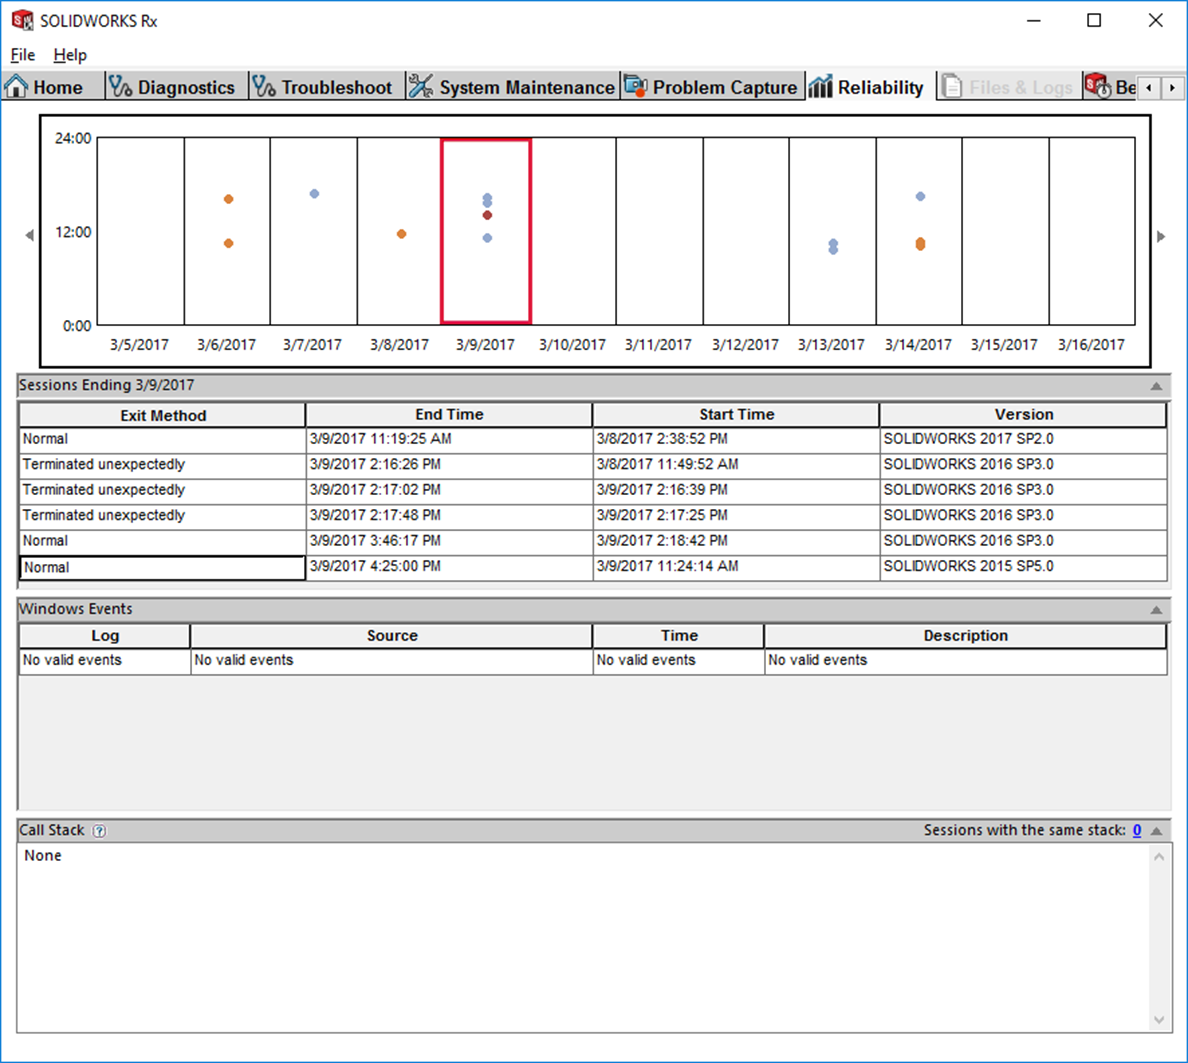Select the red crash point on 3/9/2017

(x=487, y=215)
